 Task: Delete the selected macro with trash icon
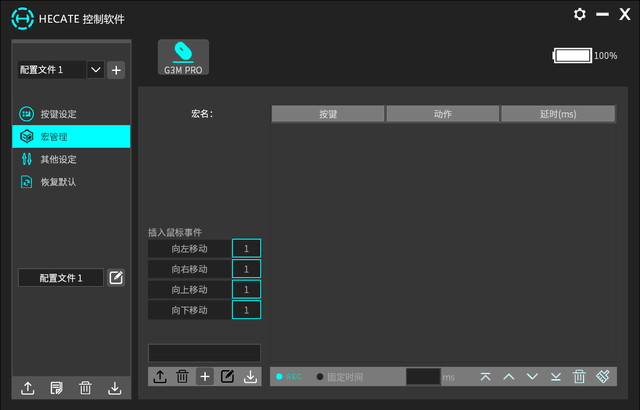(182, 376)
